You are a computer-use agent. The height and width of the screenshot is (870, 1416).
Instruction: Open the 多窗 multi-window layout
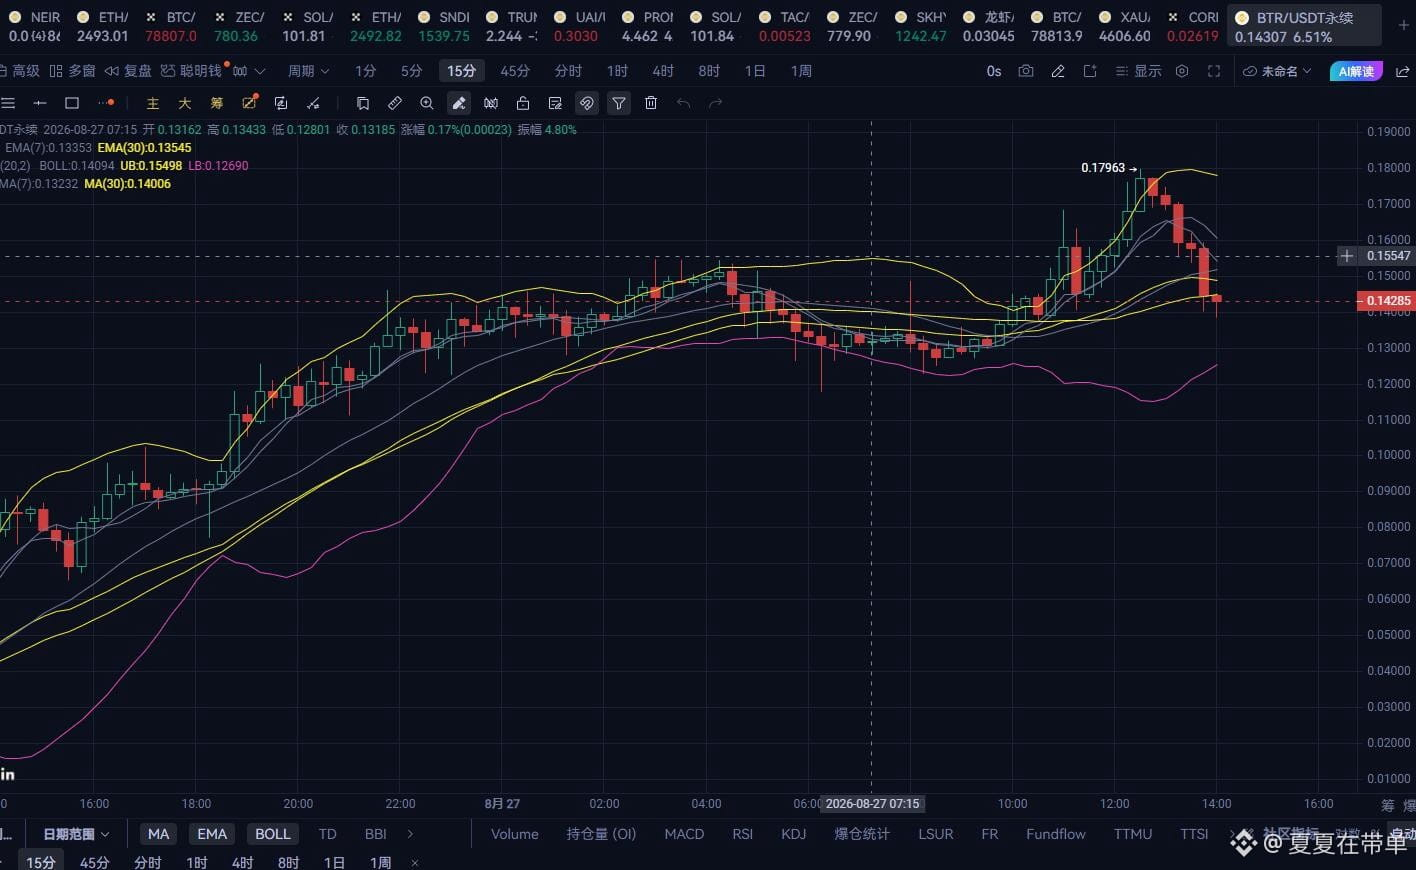(73, 71)
